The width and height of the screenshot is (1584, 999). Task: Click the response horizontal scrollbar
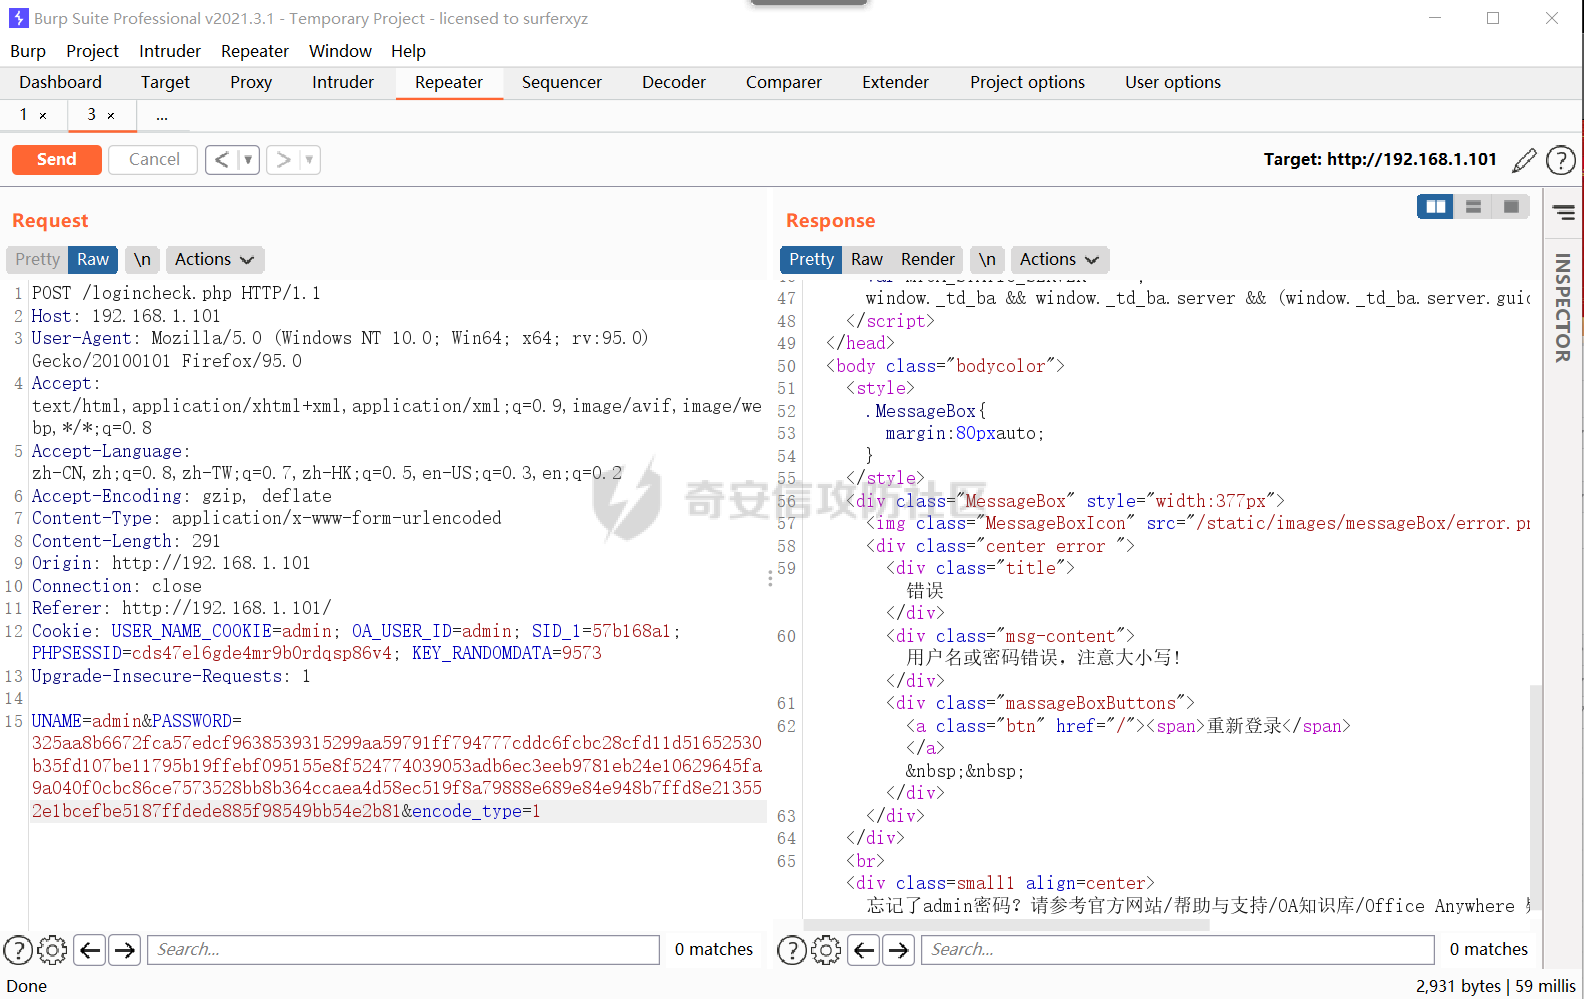click(x=1006, y=925)
